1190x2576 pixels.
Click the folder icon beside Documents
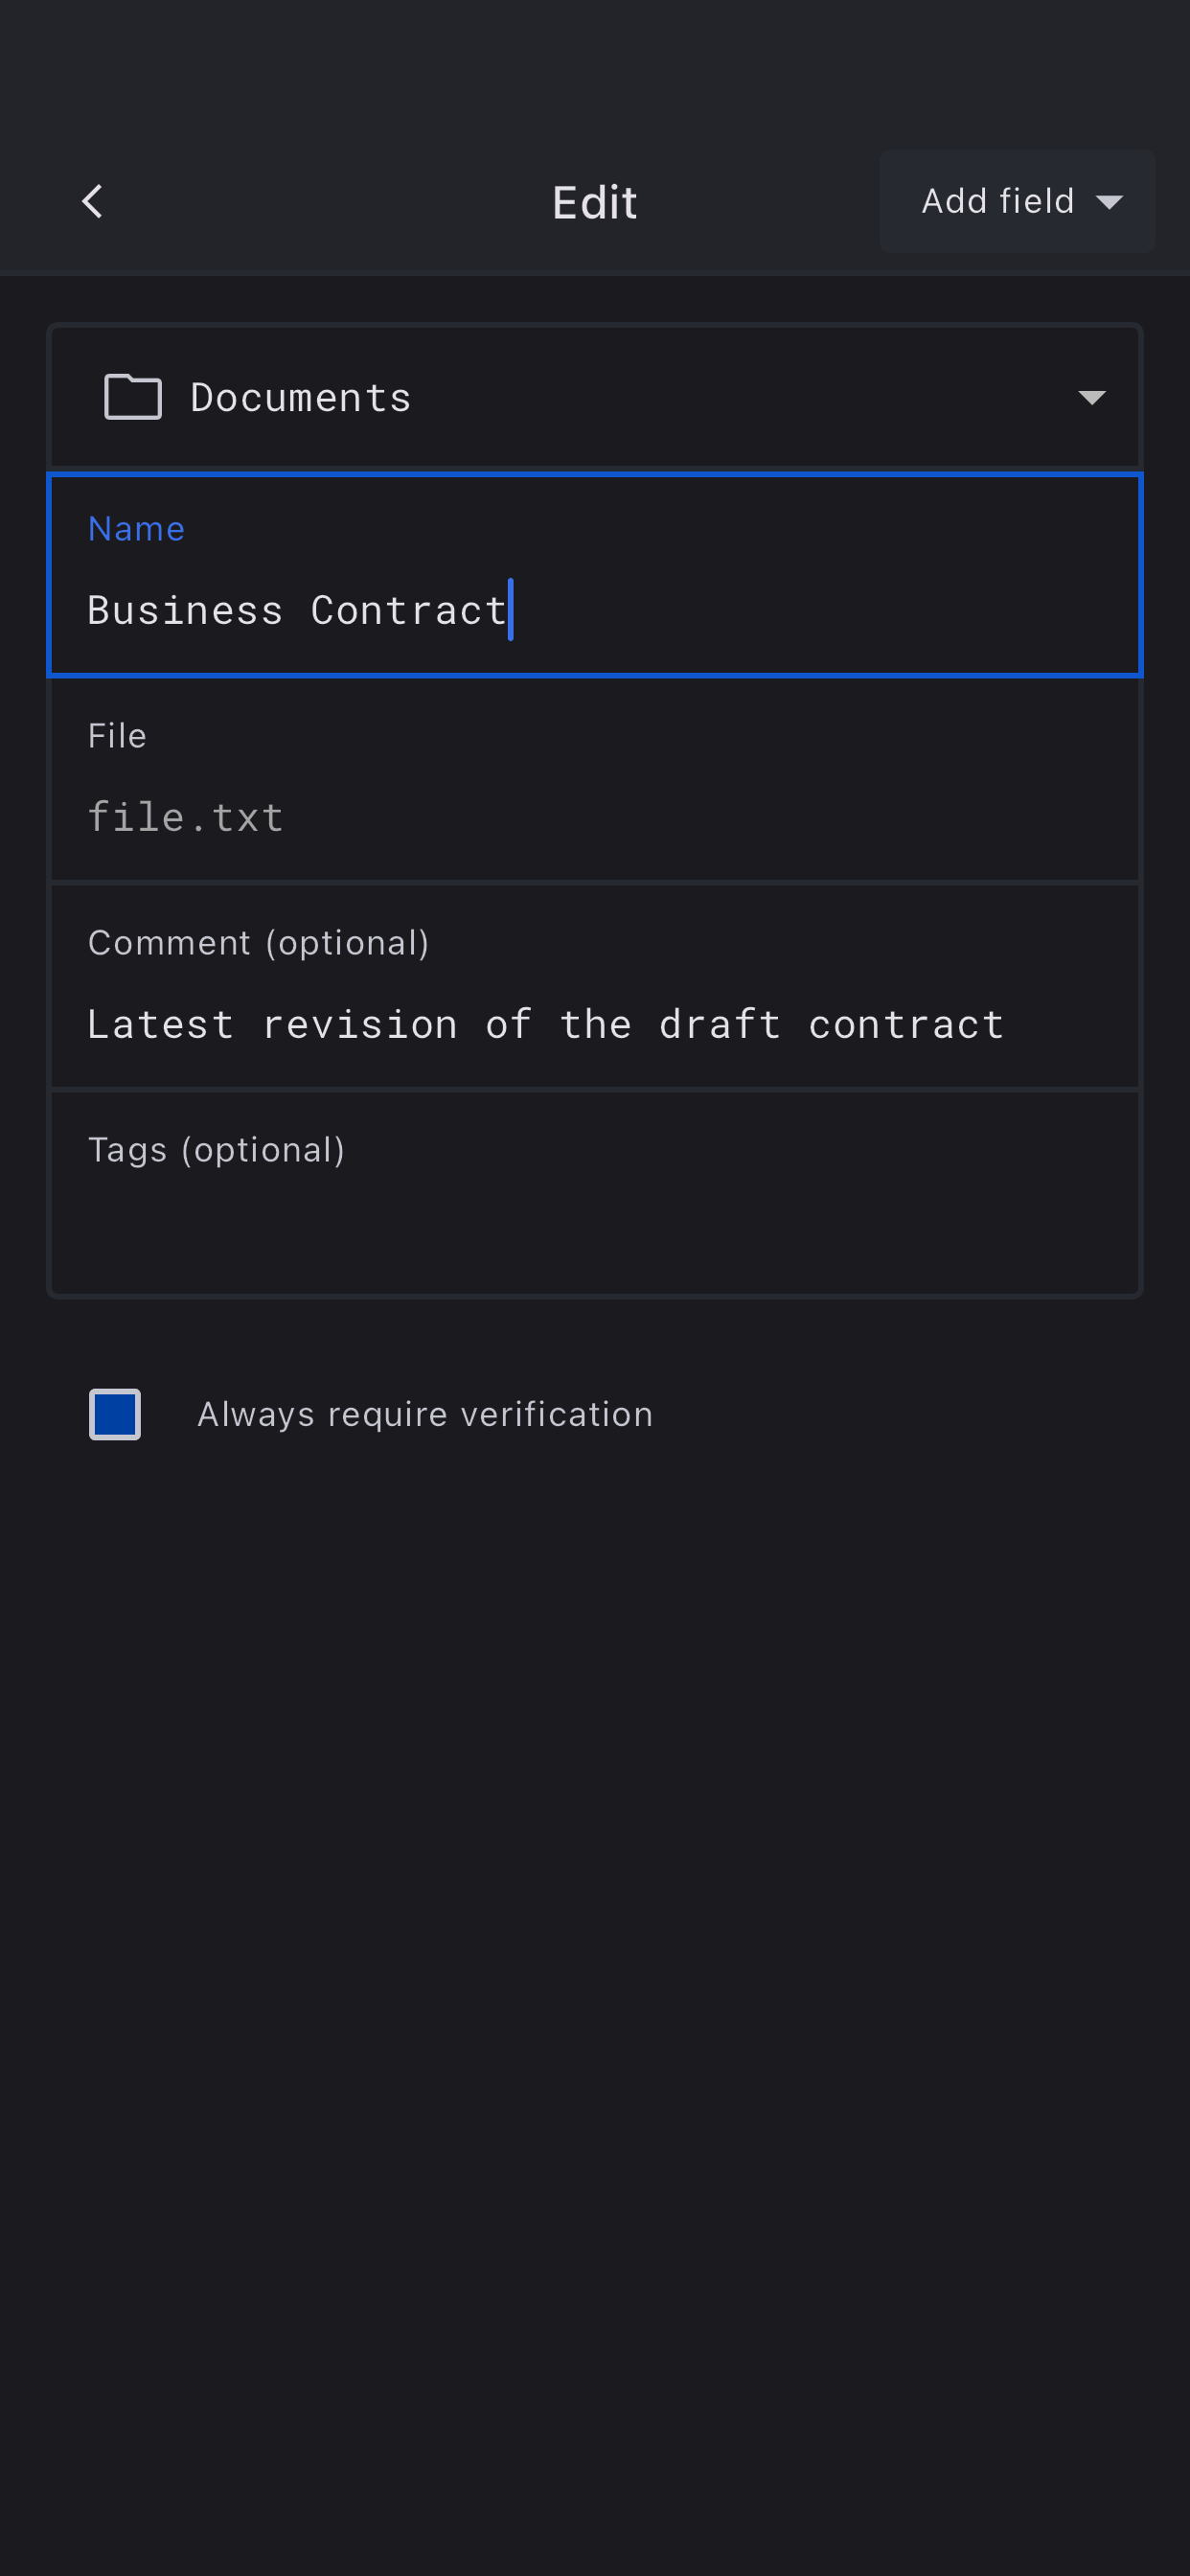133,397
